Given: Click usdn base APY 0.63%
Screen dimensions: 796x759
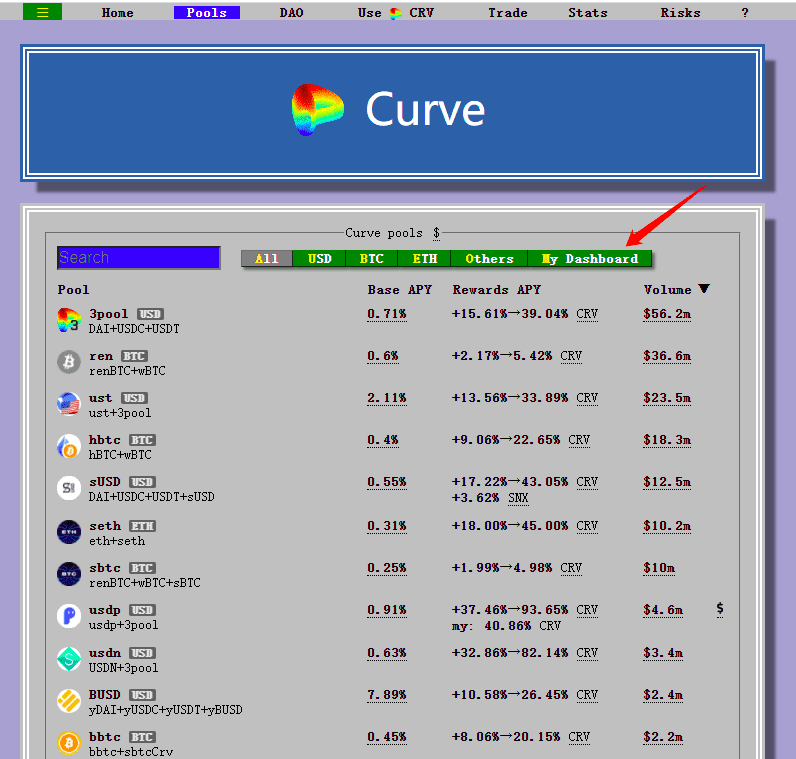Looking at the screenshot, I should (387, 653).
